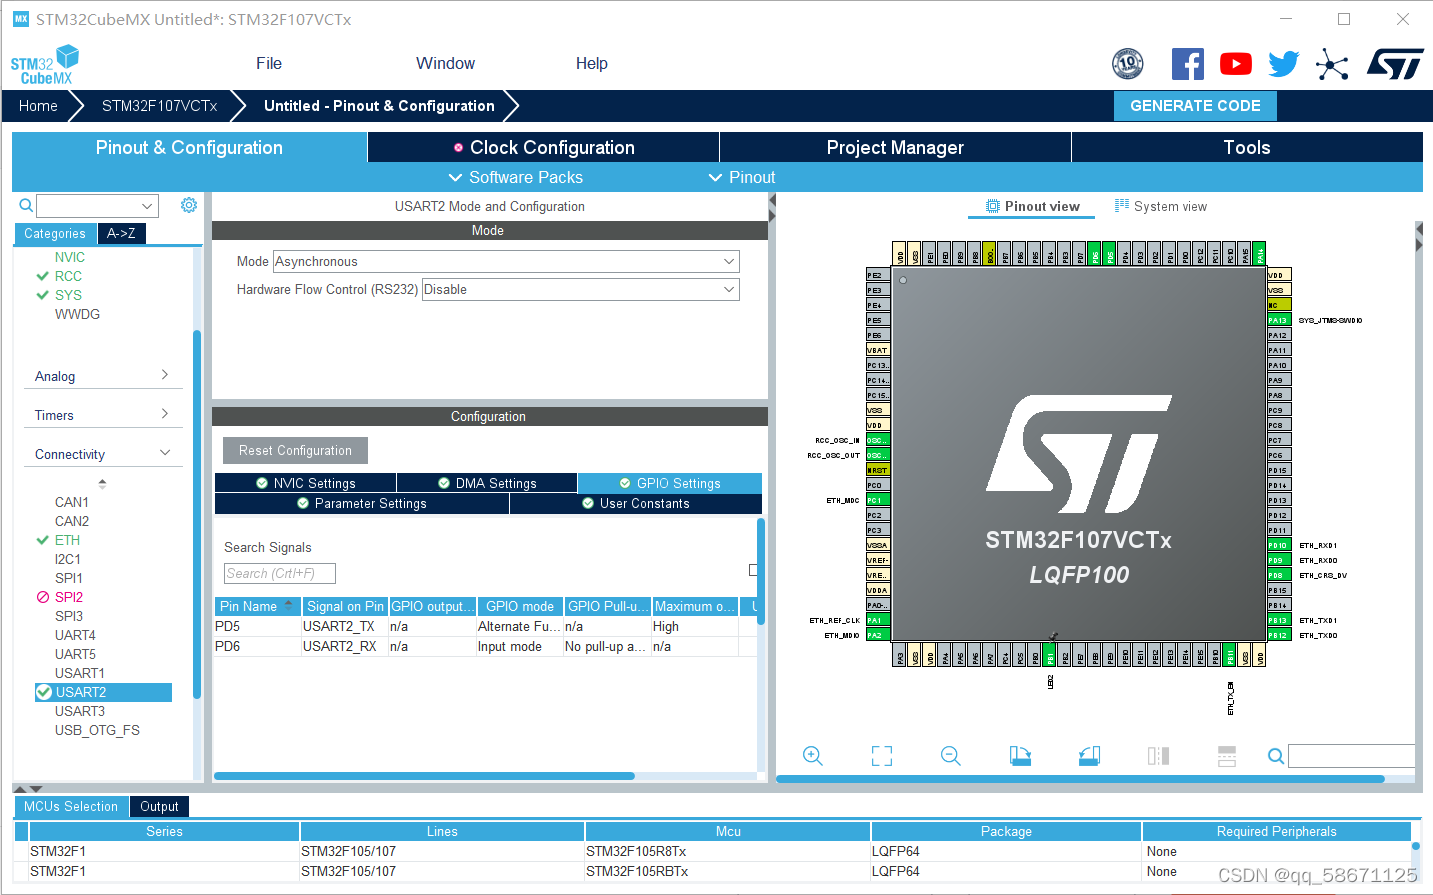Image resolution: width=1433 pixels, height=895 pixels.
Task: Rotate the chip clockwise
Action: [1019, 755]
